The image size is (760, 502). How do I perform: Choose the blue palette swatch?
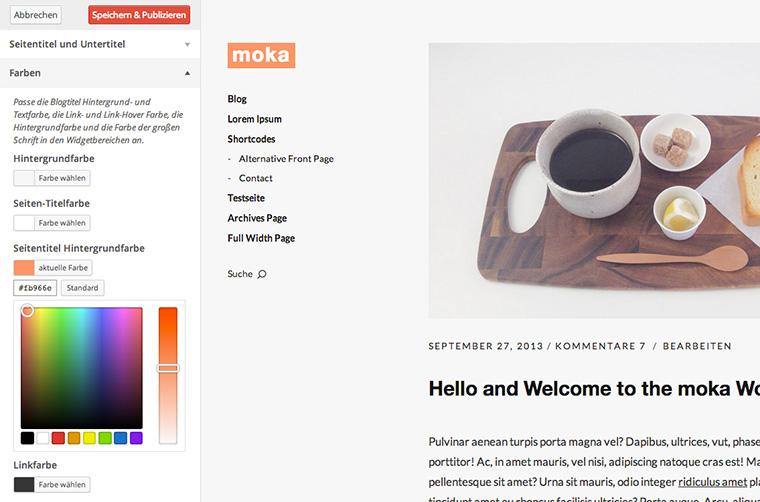click(121, 438)
